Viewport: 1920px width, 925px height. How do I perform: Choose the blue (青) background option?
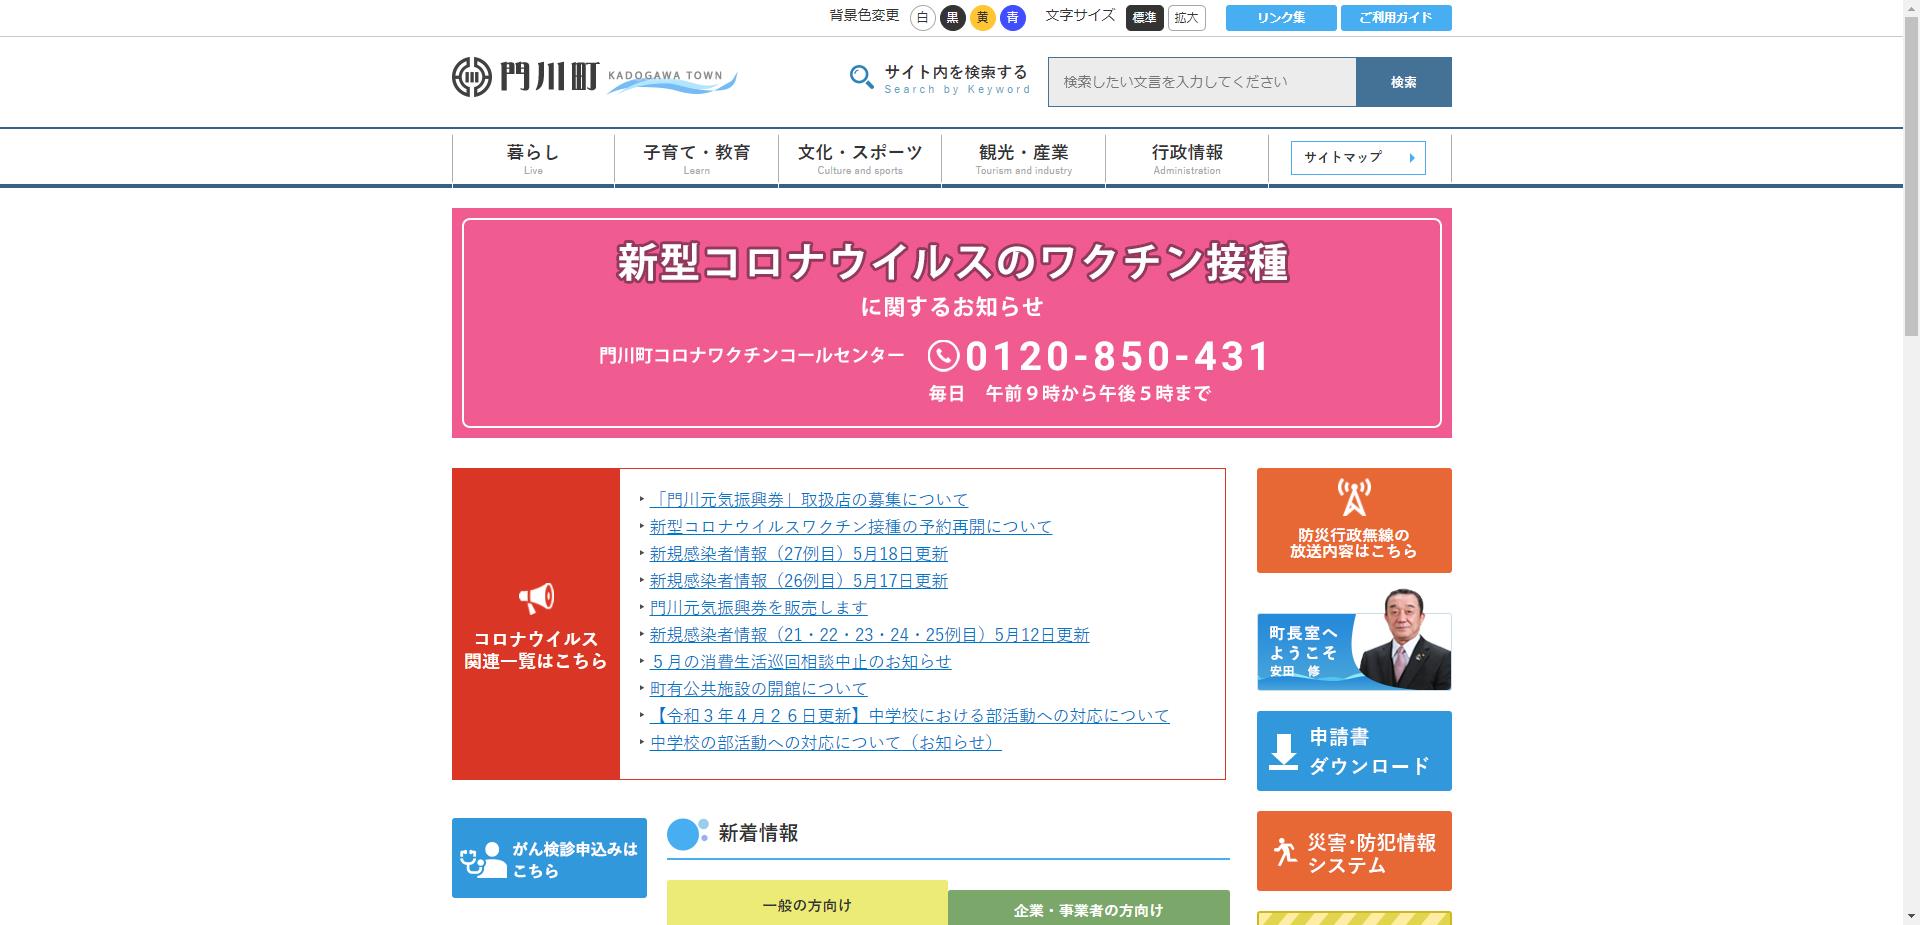(x=1013, y=18)
